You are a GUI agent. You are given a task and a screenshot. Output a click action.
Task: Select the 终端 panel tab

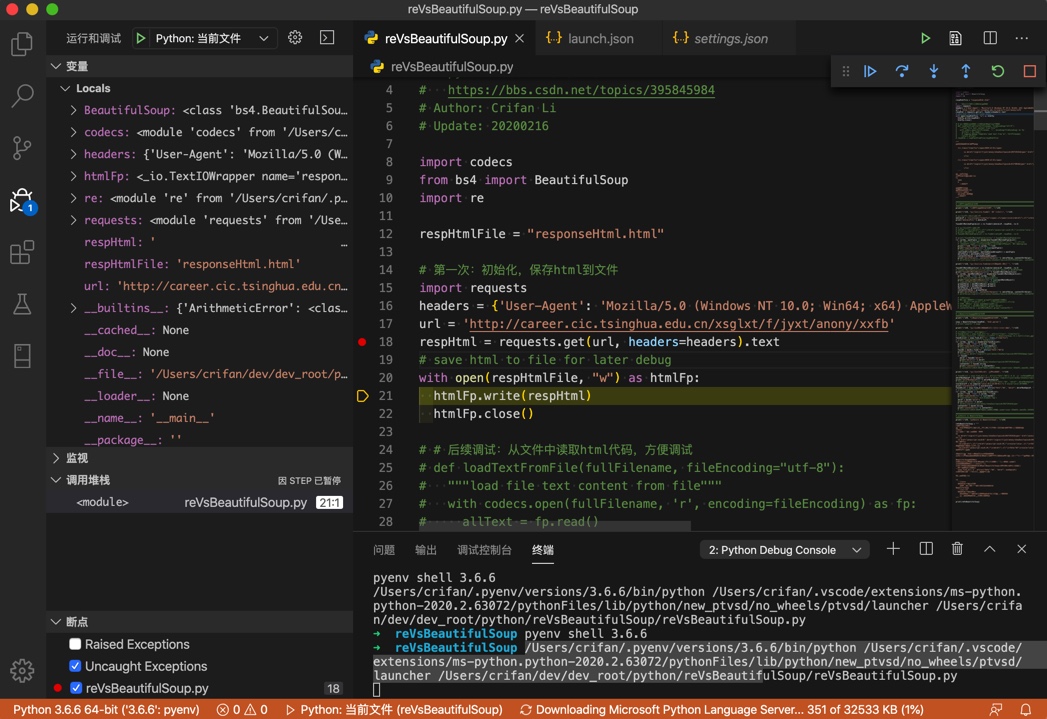[x=543, y=549]
